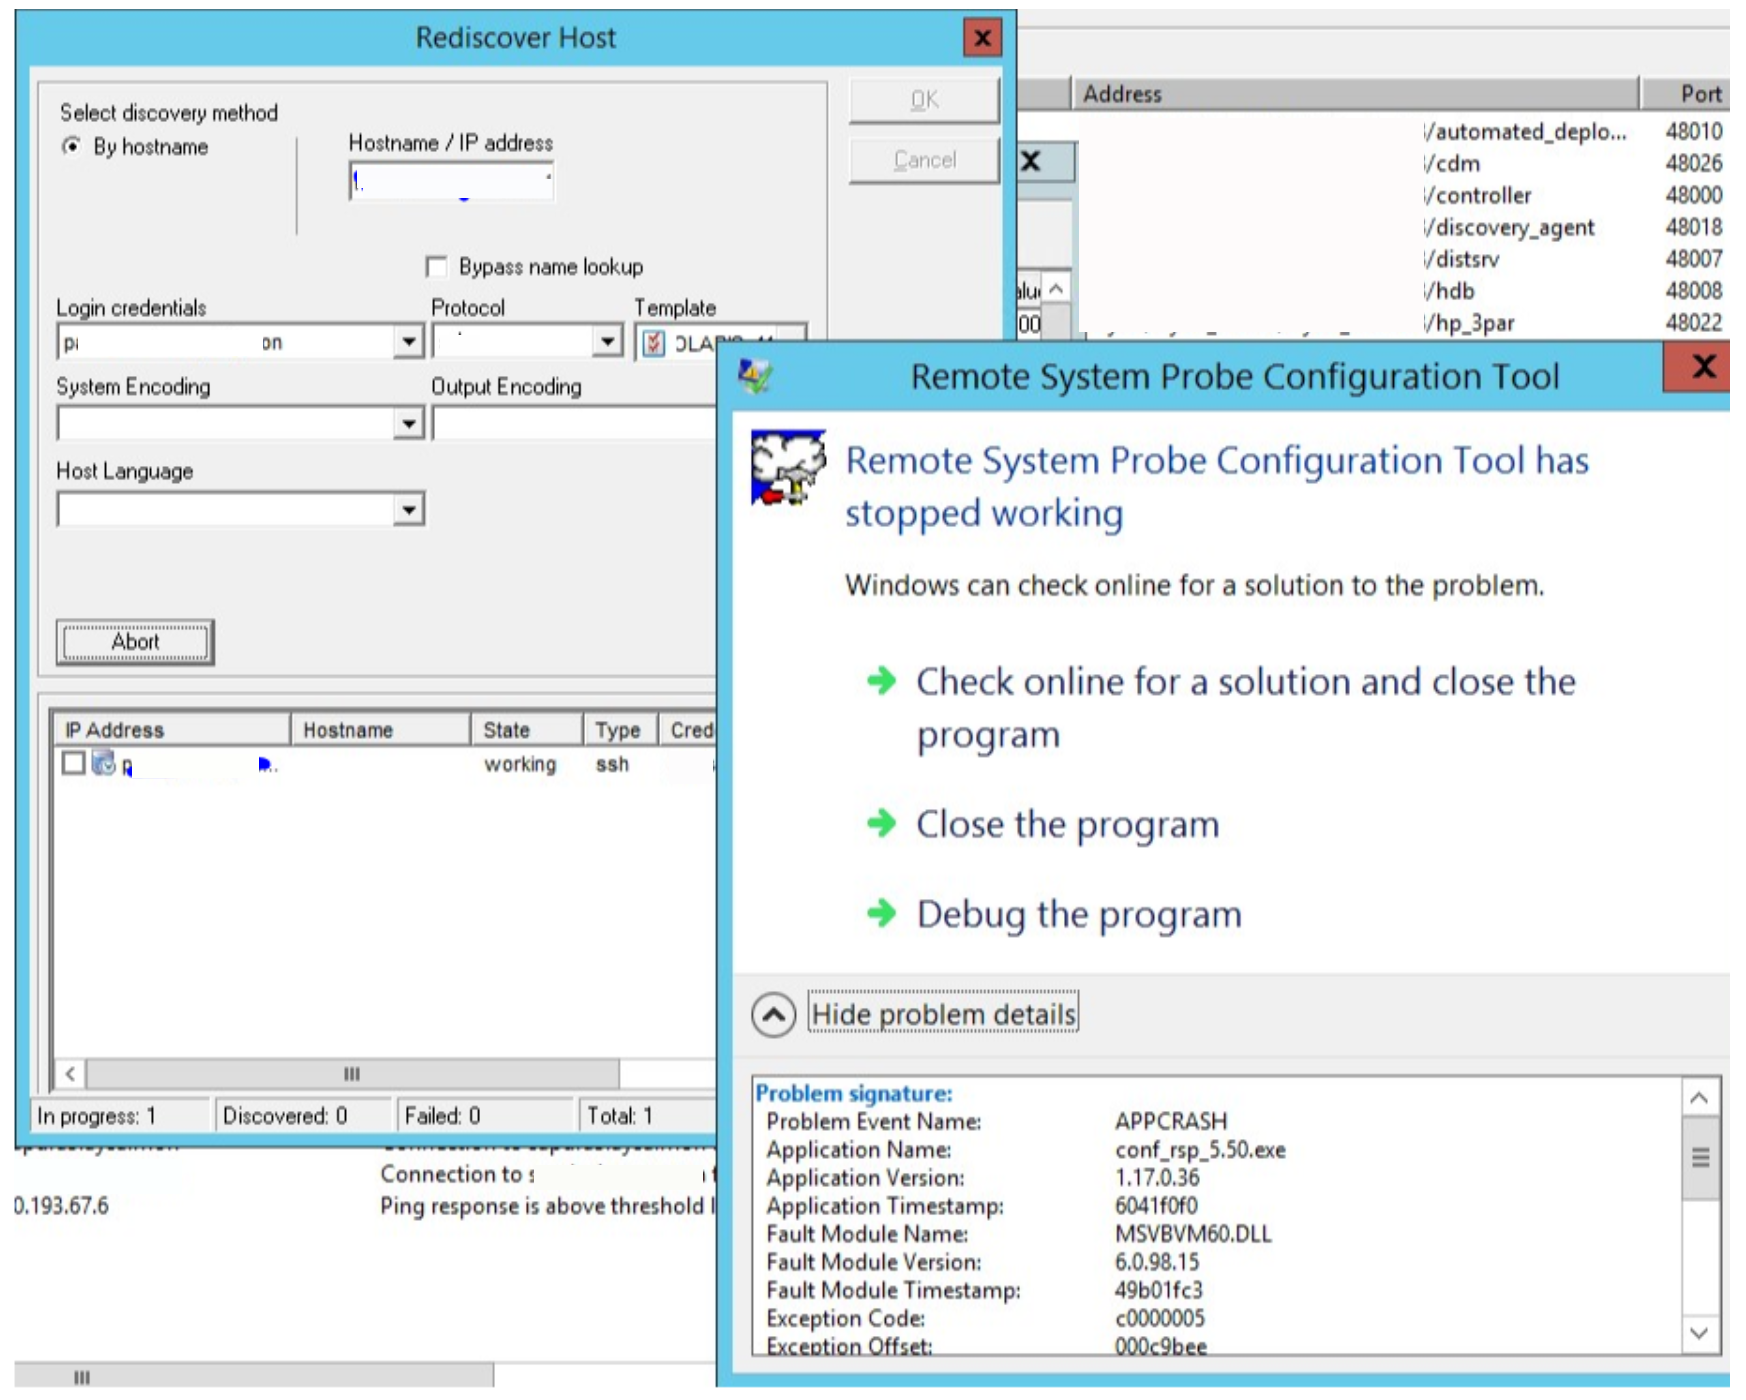
Task: Click the Hostname / IP address input field
Action: click(452, 181)
